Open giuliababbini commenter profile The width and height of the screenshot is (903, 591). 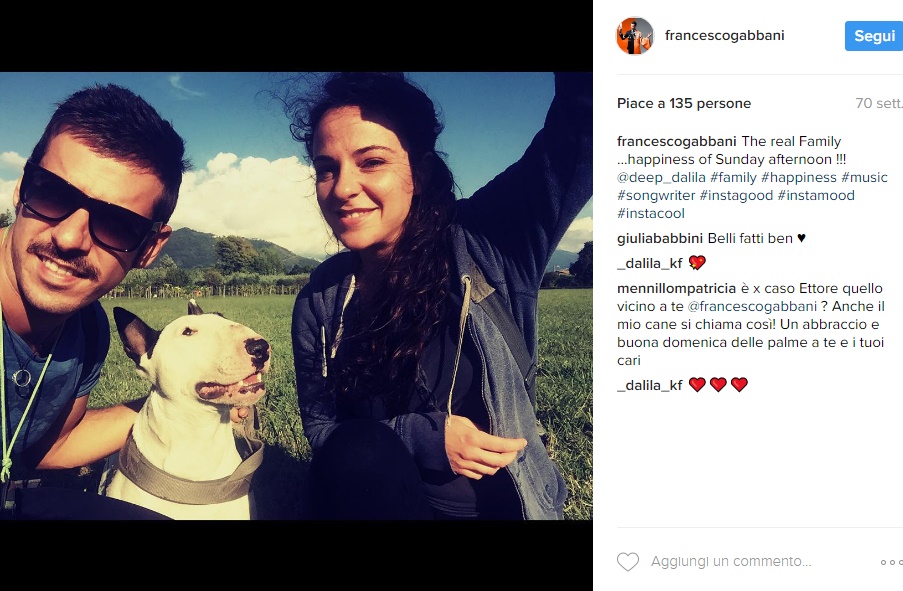click(660, 238)
